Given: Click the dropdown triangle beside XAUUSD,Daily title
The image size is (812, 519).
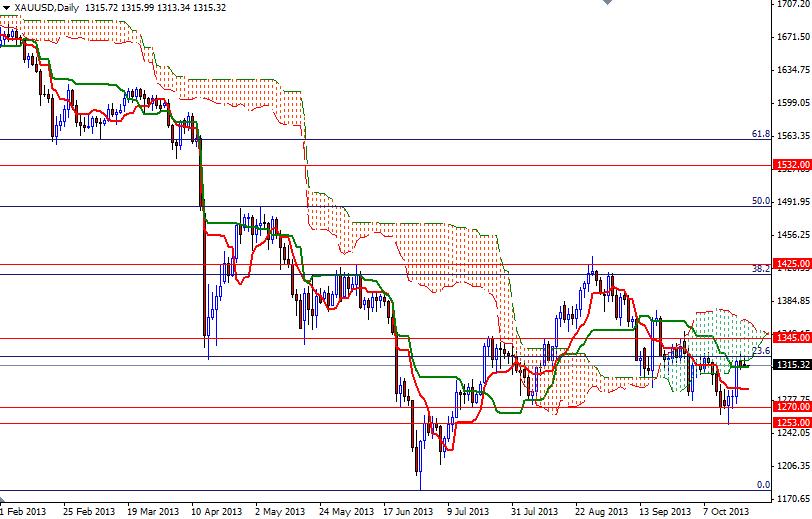Looking at the screenshot, I should (x=6, y=8).
